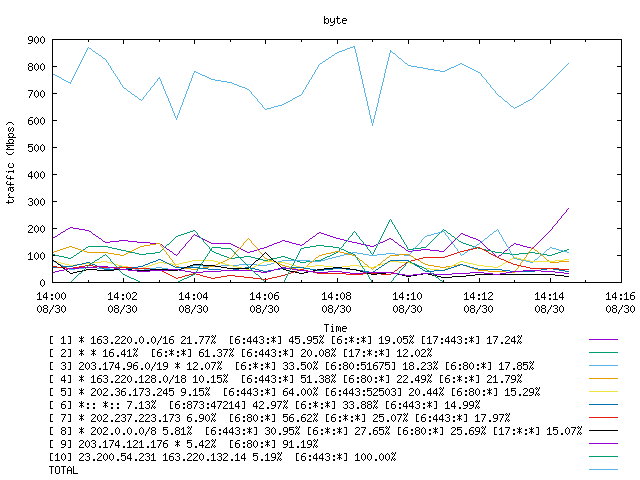Click the 14:06 08/30 time label

pyautogui.click(x=264, y=302)
